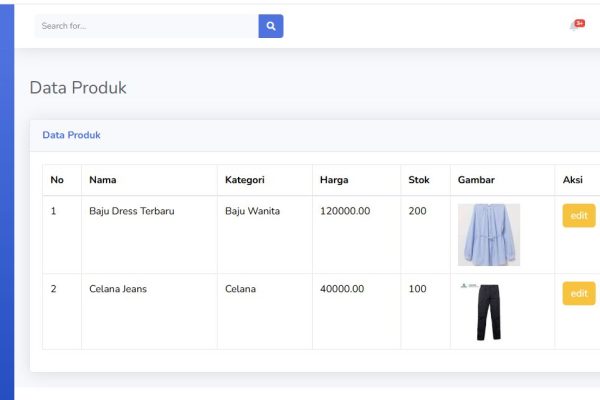Open the blue dress product image
600x400 pixels.
(488, 235)
